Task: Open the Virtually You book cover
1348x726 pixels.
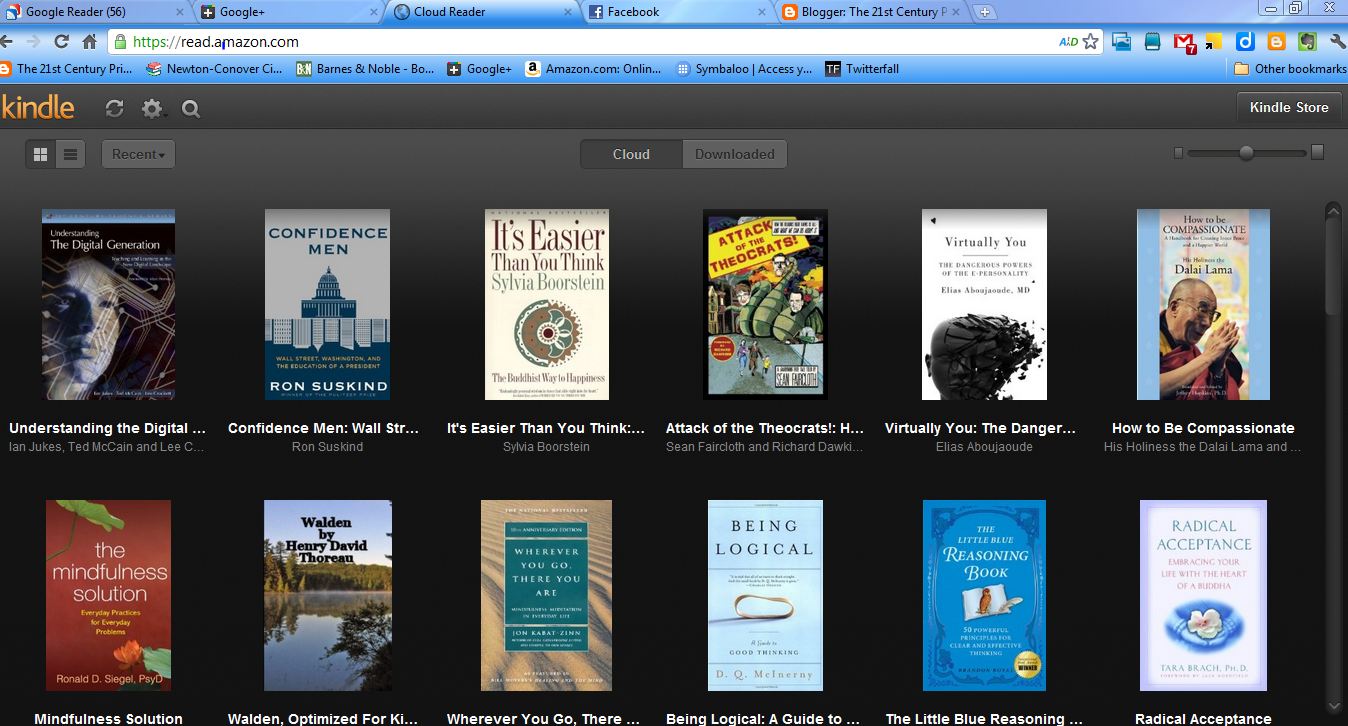Action: pos(984,304)
